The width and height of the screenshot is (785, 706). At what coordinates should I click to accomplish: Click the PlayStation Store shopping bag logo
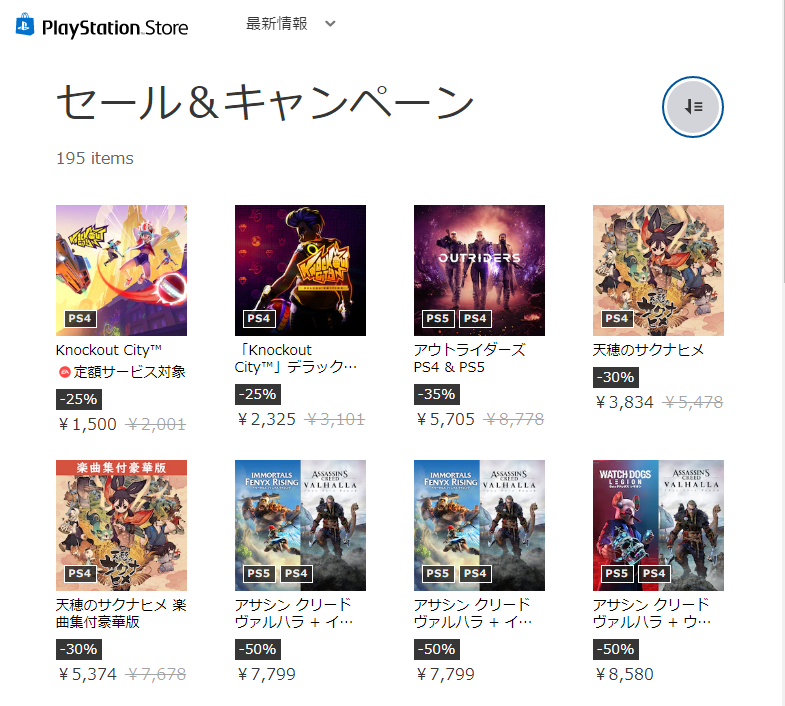pos(25,25)
